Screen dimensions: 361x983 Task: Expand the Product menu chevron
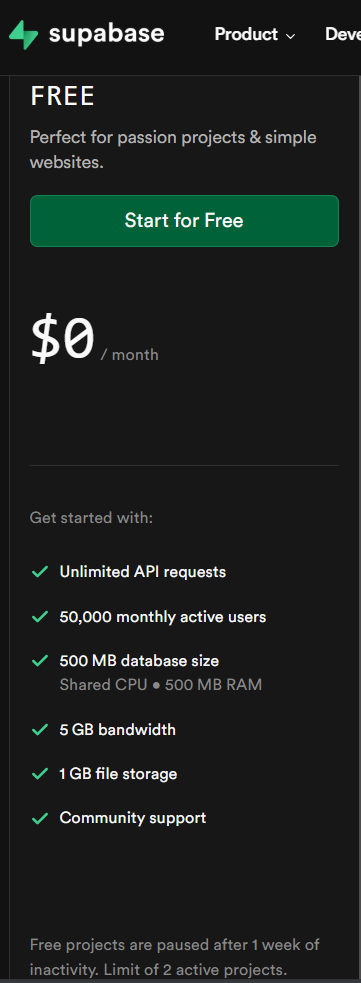click(x=290, y=36)
